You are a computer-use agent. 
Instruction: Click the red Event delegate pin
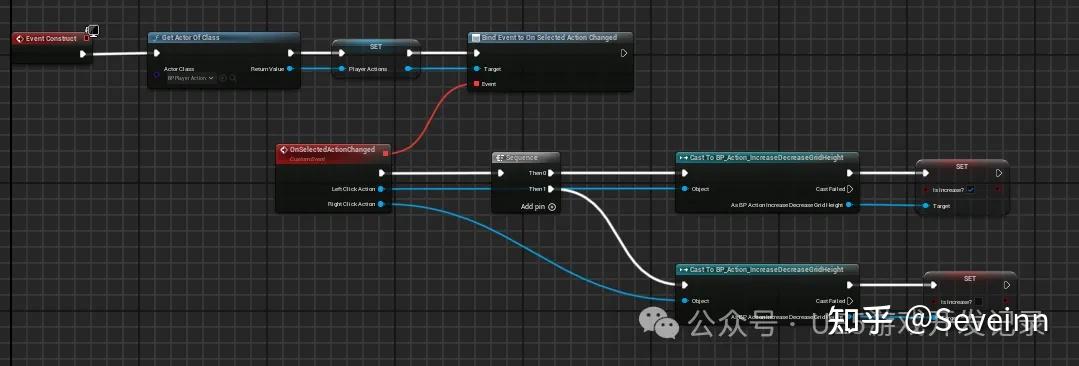click(x=476, y=83)
